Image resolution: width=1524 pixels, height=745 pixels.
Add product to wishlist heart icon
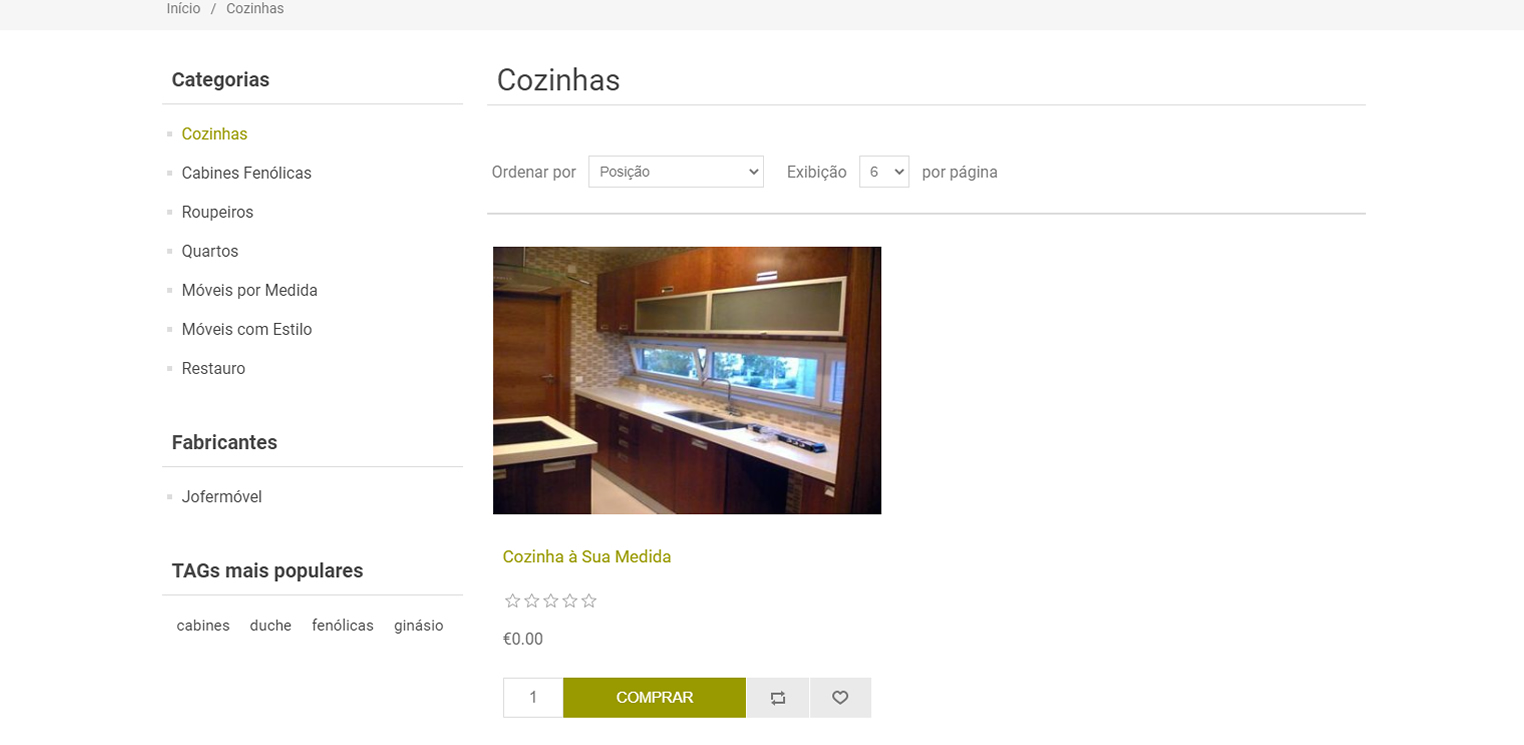click(x=840, y=698)
